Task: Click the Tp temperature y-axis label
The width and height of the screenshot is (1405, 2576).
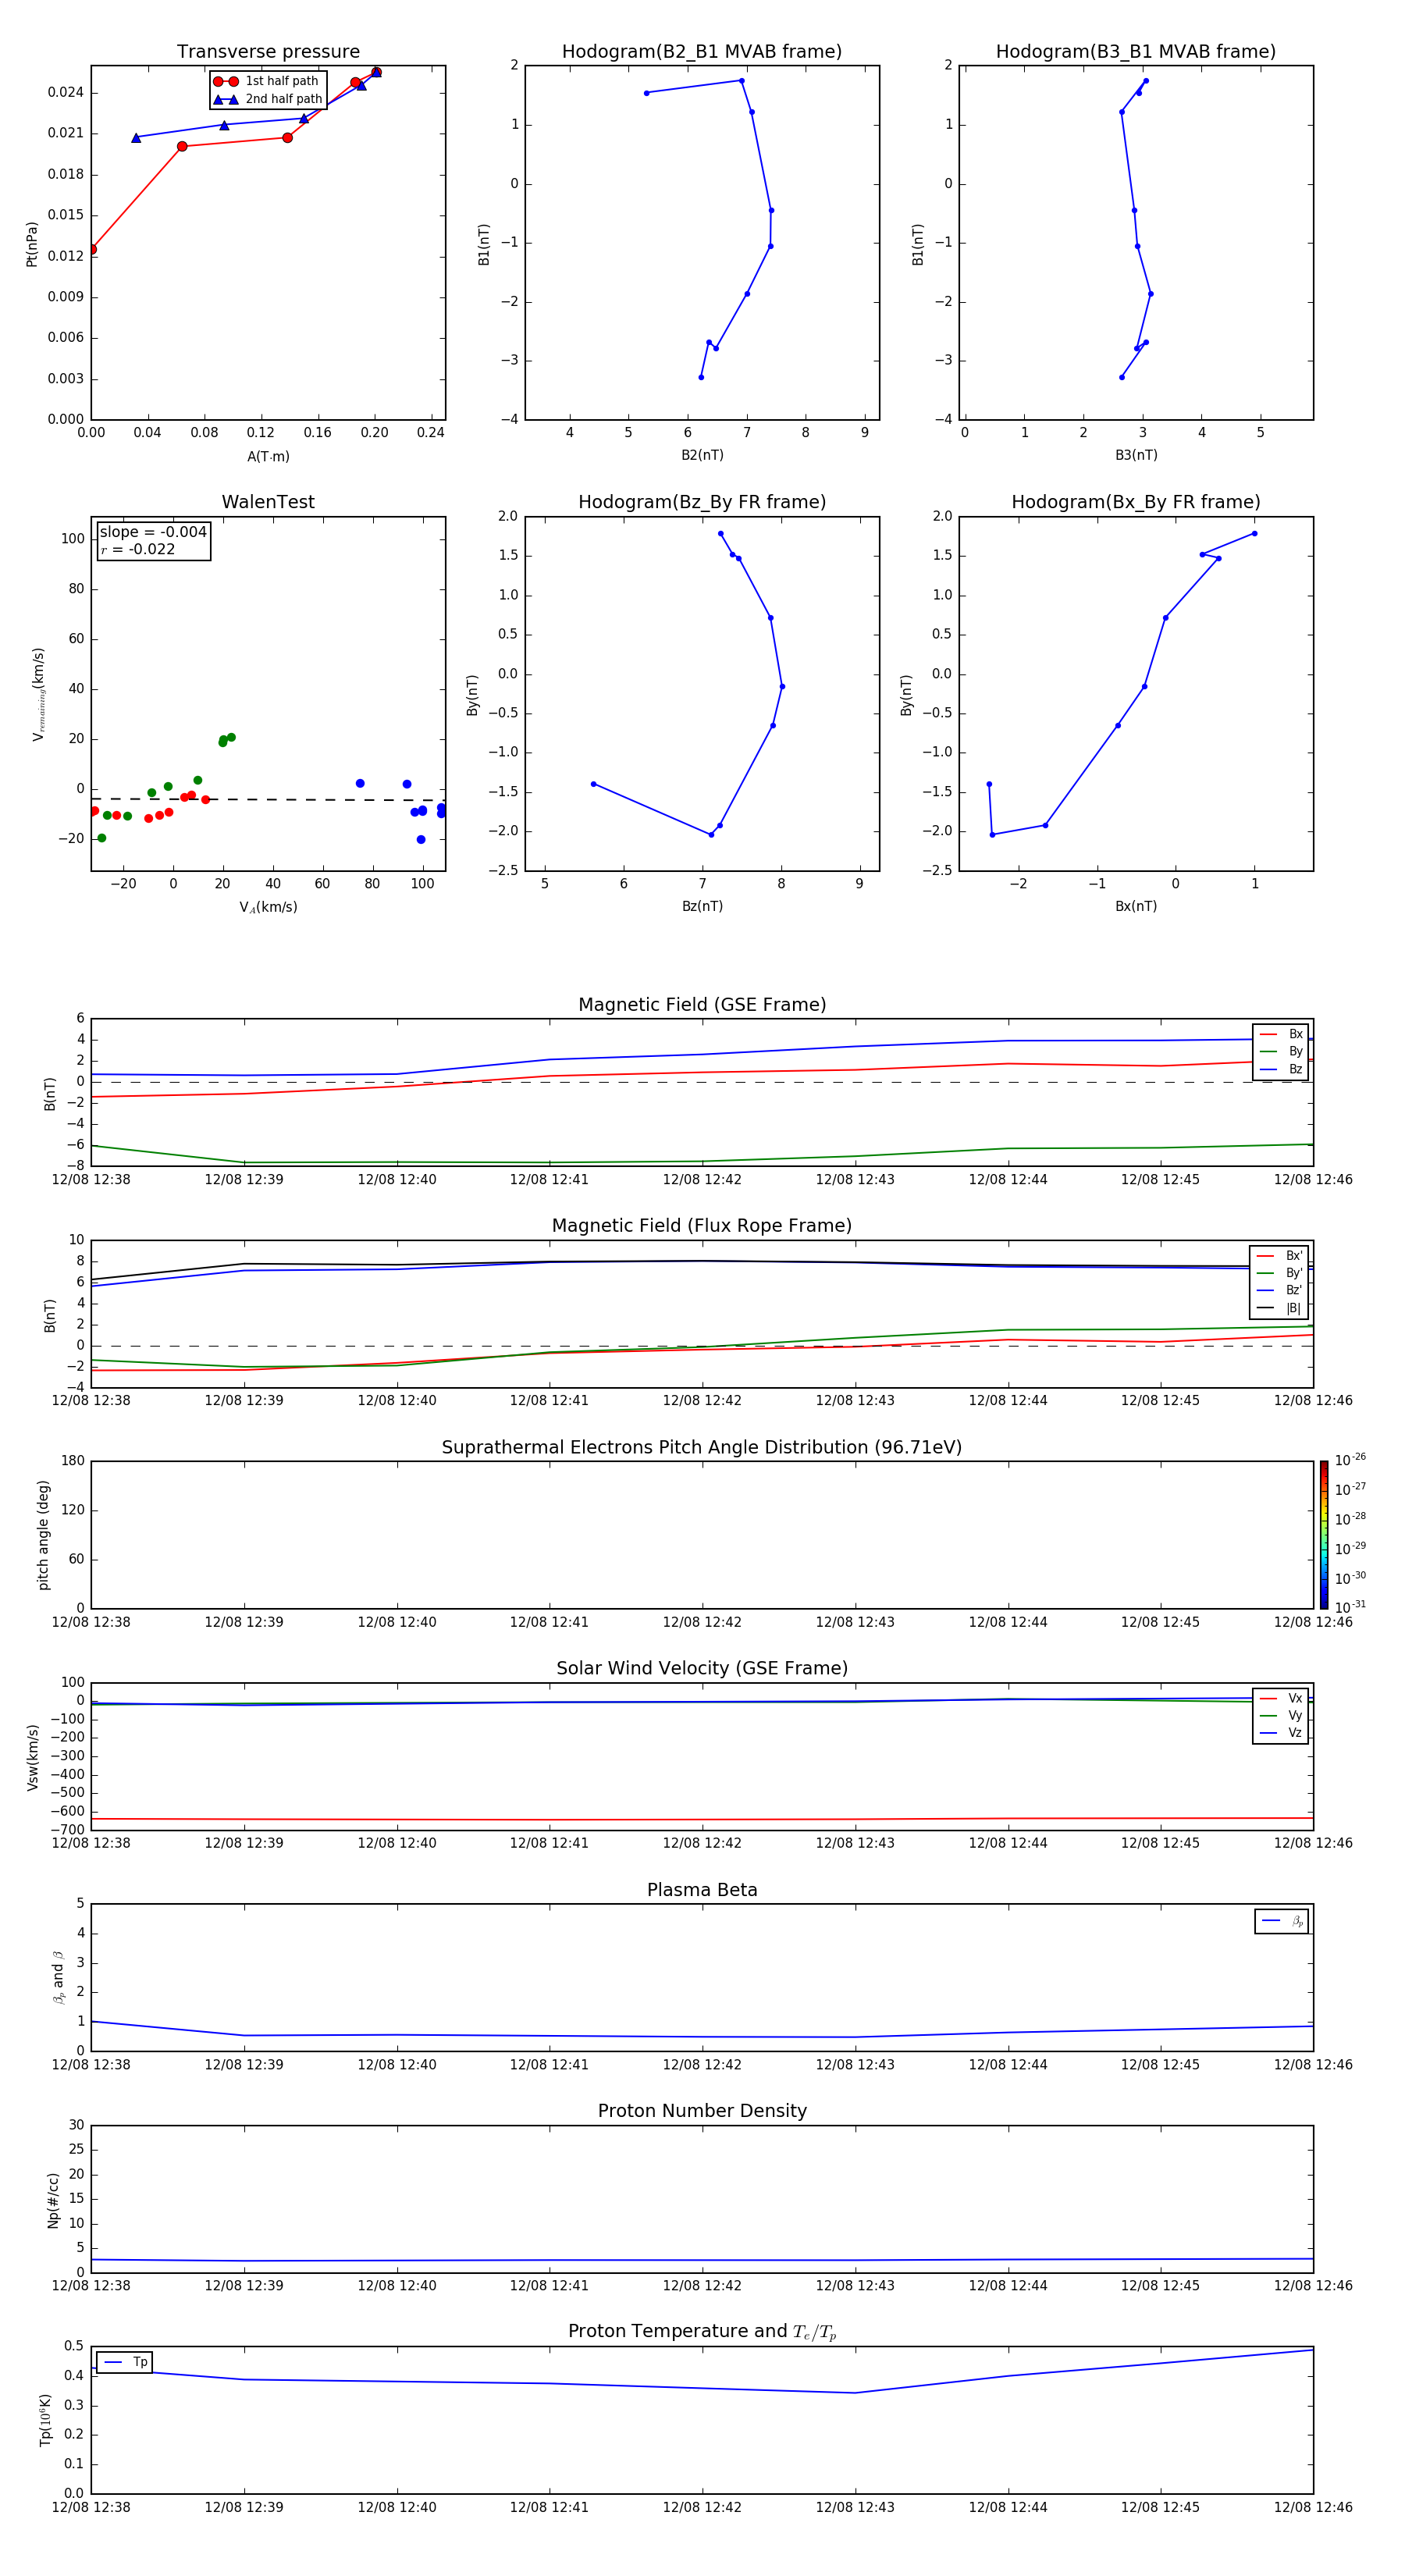Action: coord(45,2420)
